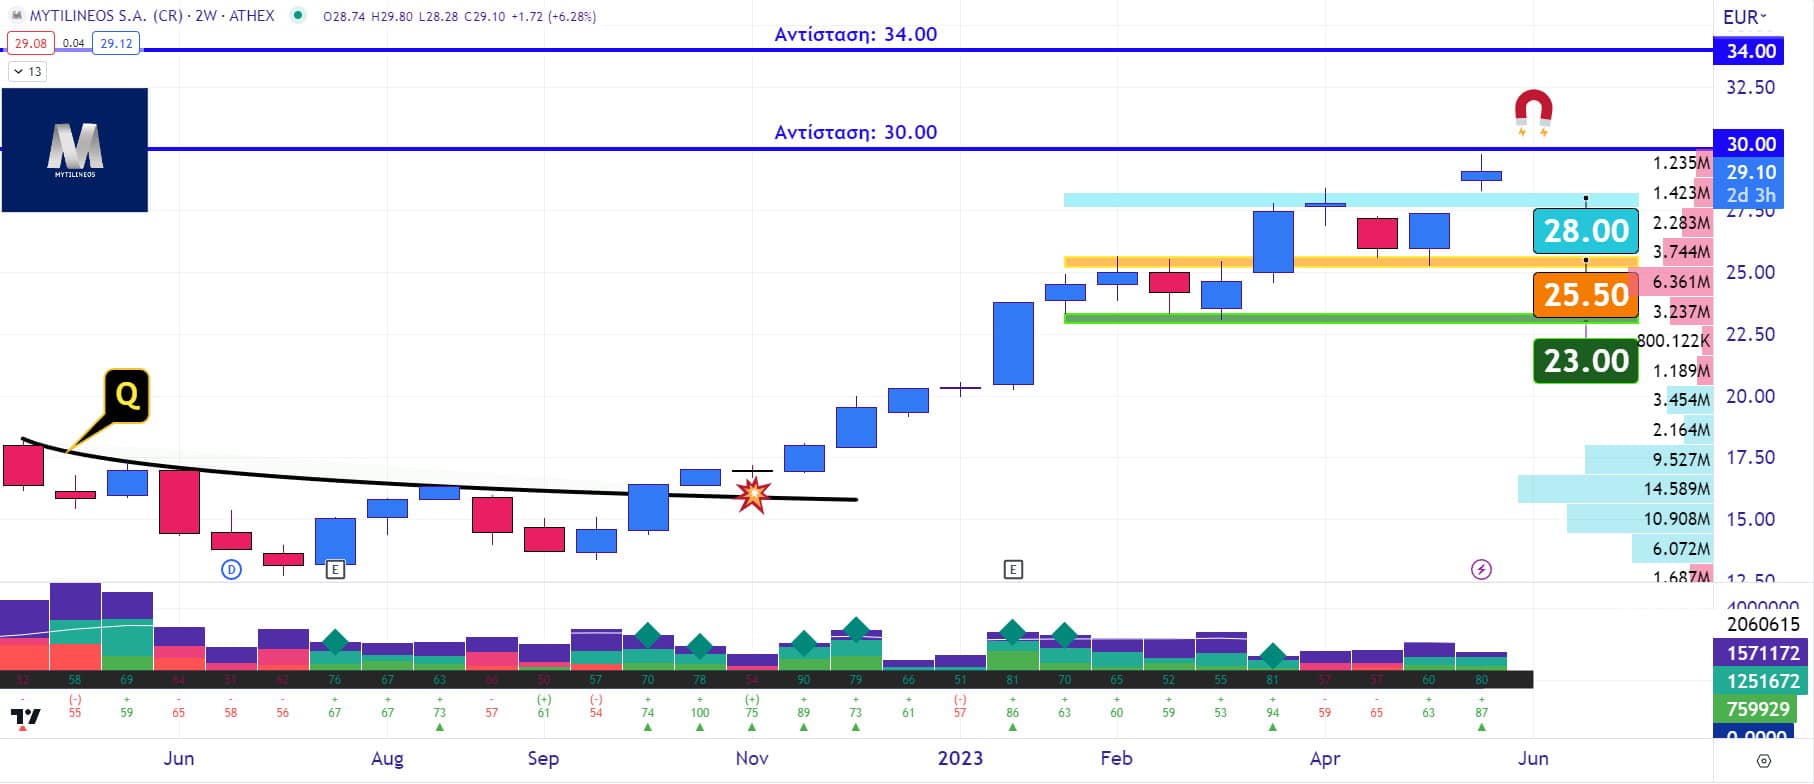Click the dividend D marker on the chart
The height and width of the screenshot is (784, 1814).
[231, 570]
